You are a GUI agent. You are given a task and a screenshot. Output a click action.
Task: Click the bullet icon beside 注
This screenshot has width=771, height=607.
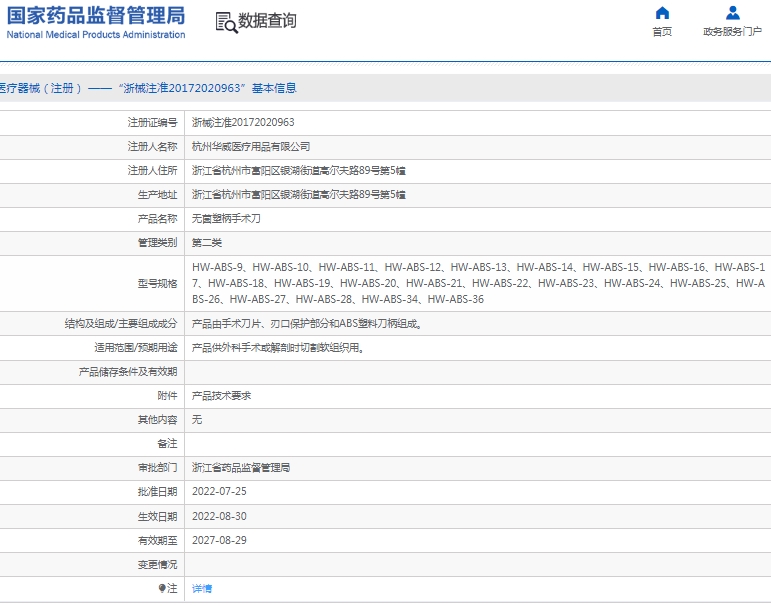click(162, 588)
